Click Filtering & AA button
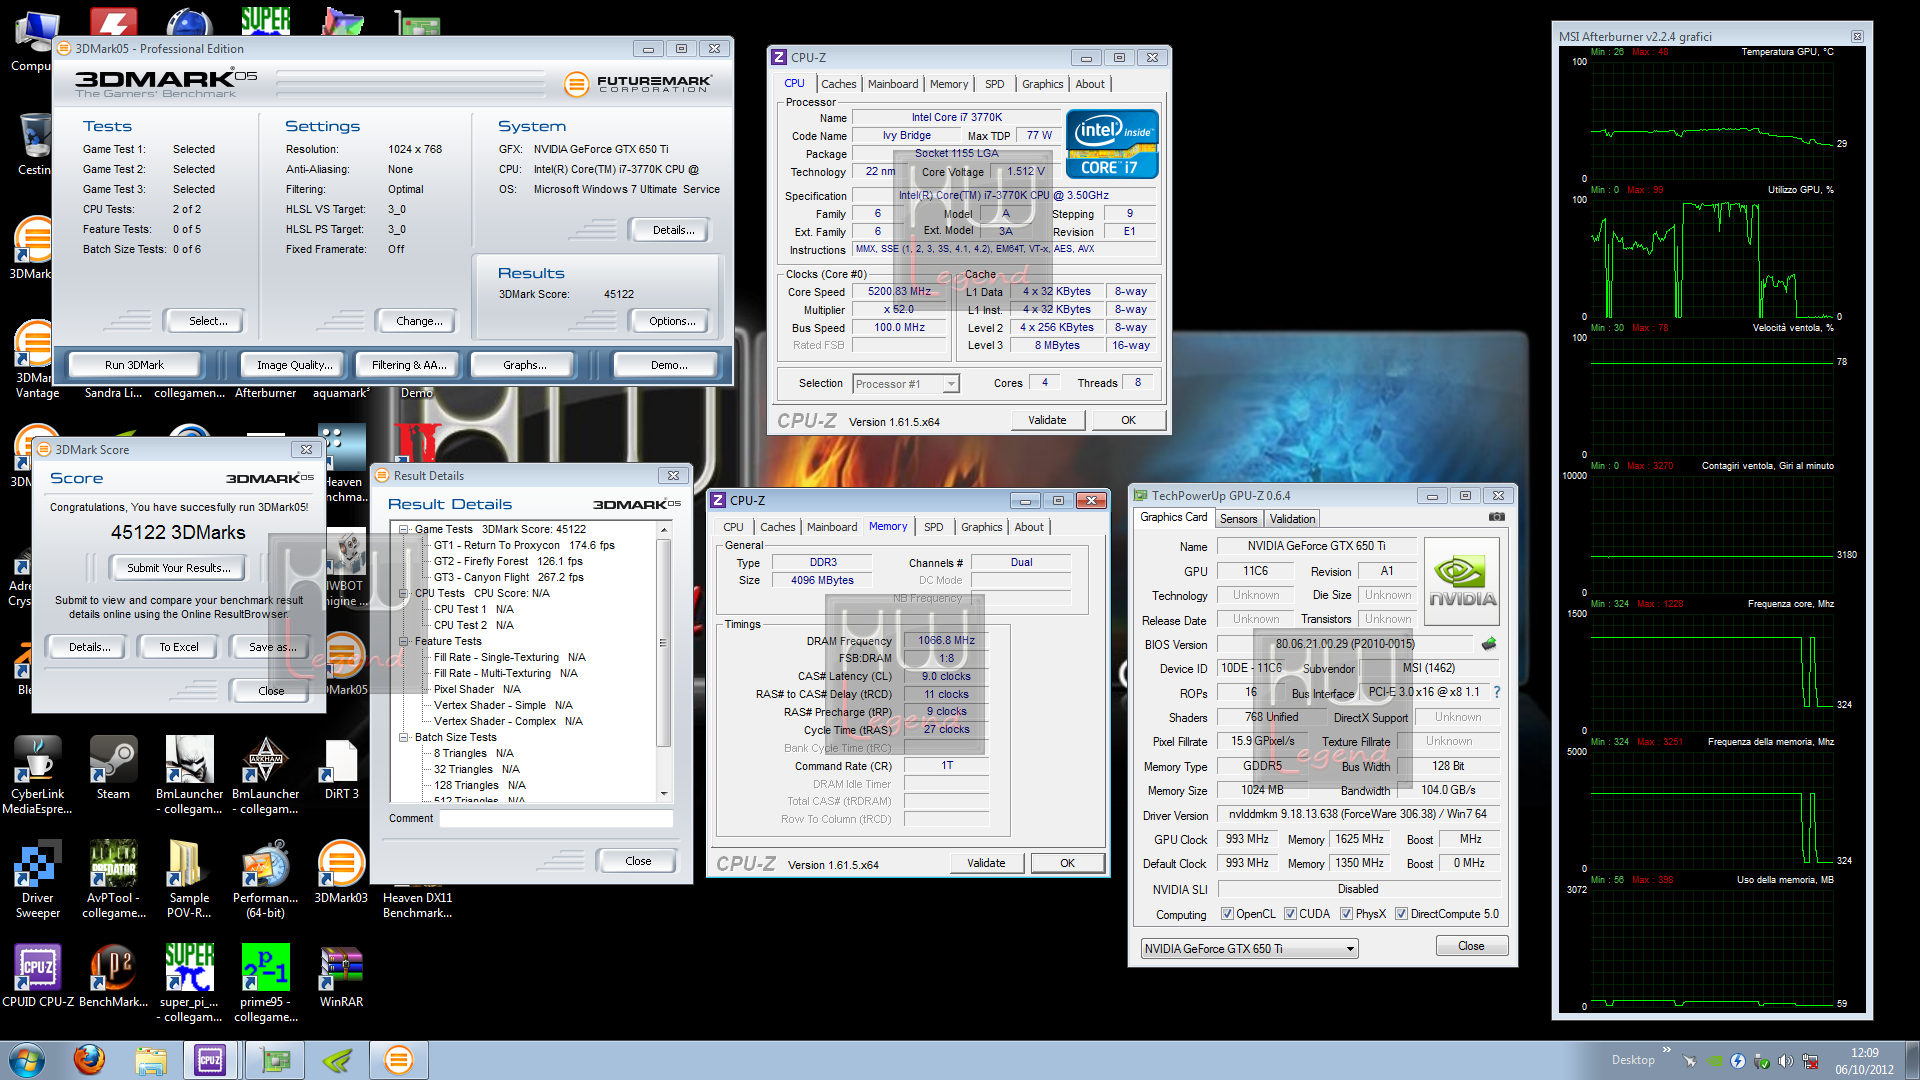Image resolution: width=1920 pixels, height=1080 pixels. (x=409, y=365)
